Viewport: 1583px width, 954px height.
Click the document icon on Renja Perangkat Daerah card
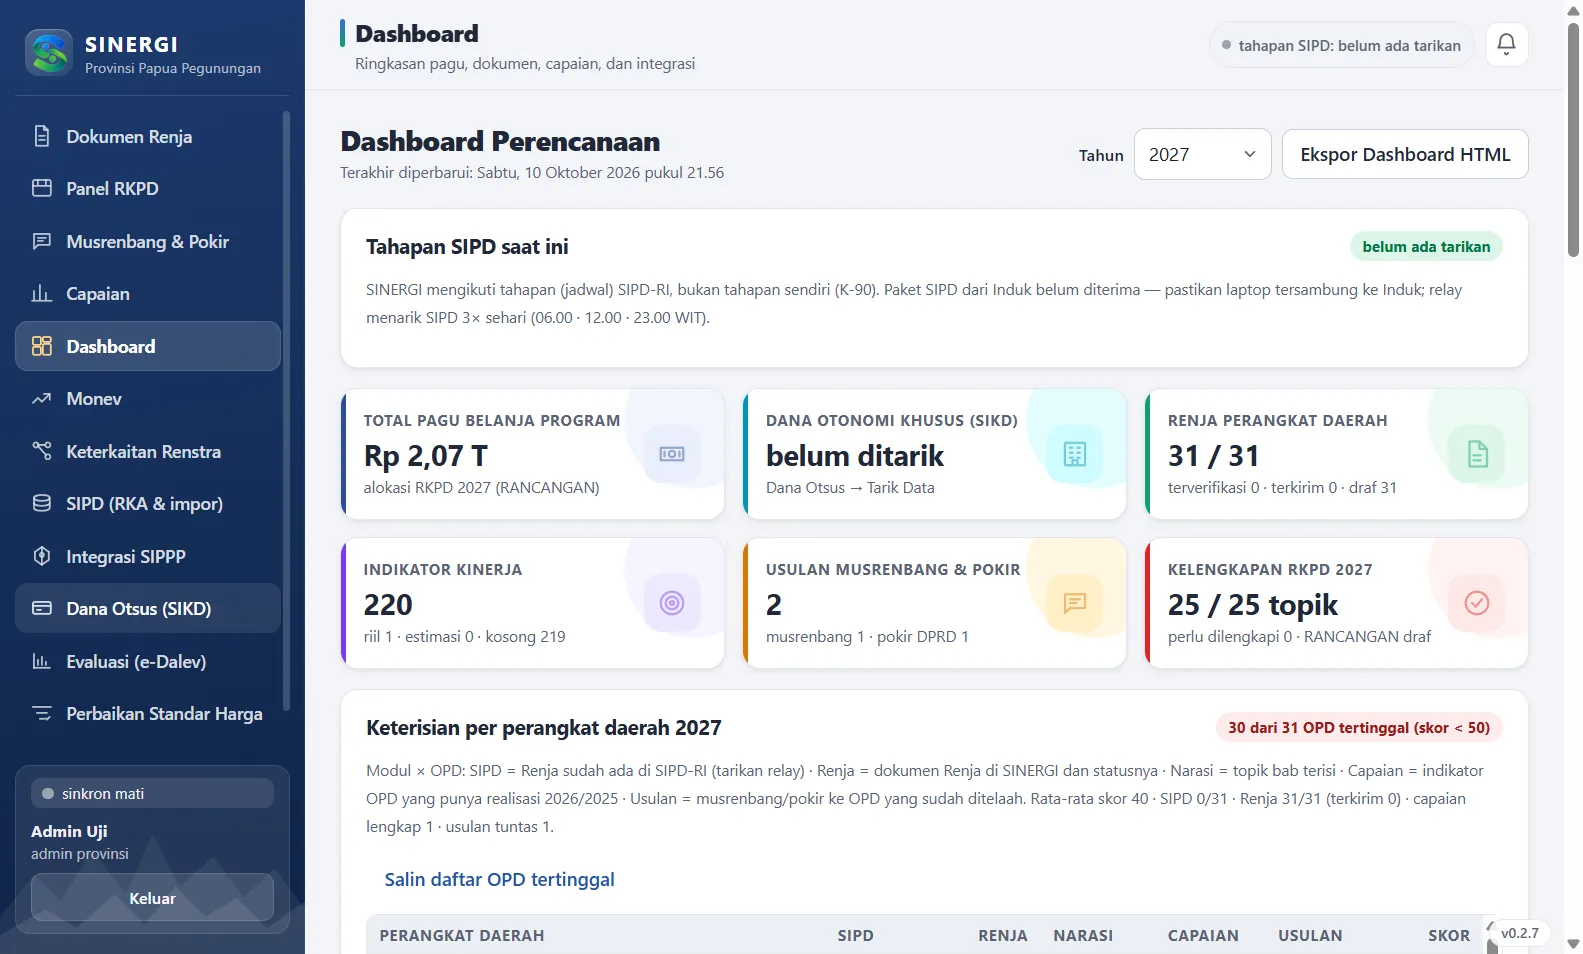(1477, 454)
